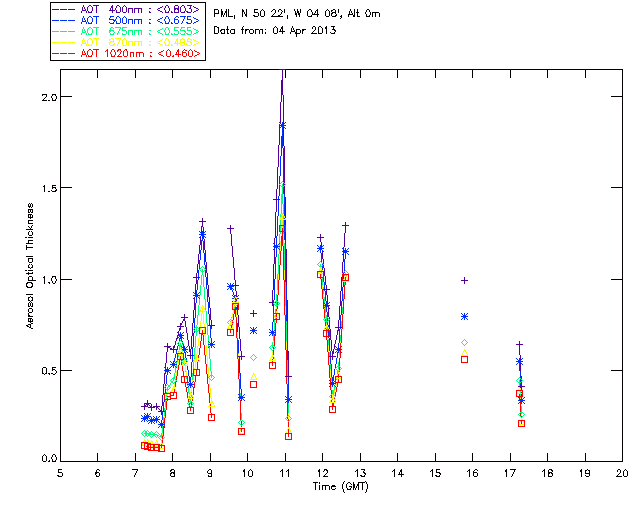Click the x-axis tick label 19
The width and height of the screenshot is (640, 512).
(585, 473)
